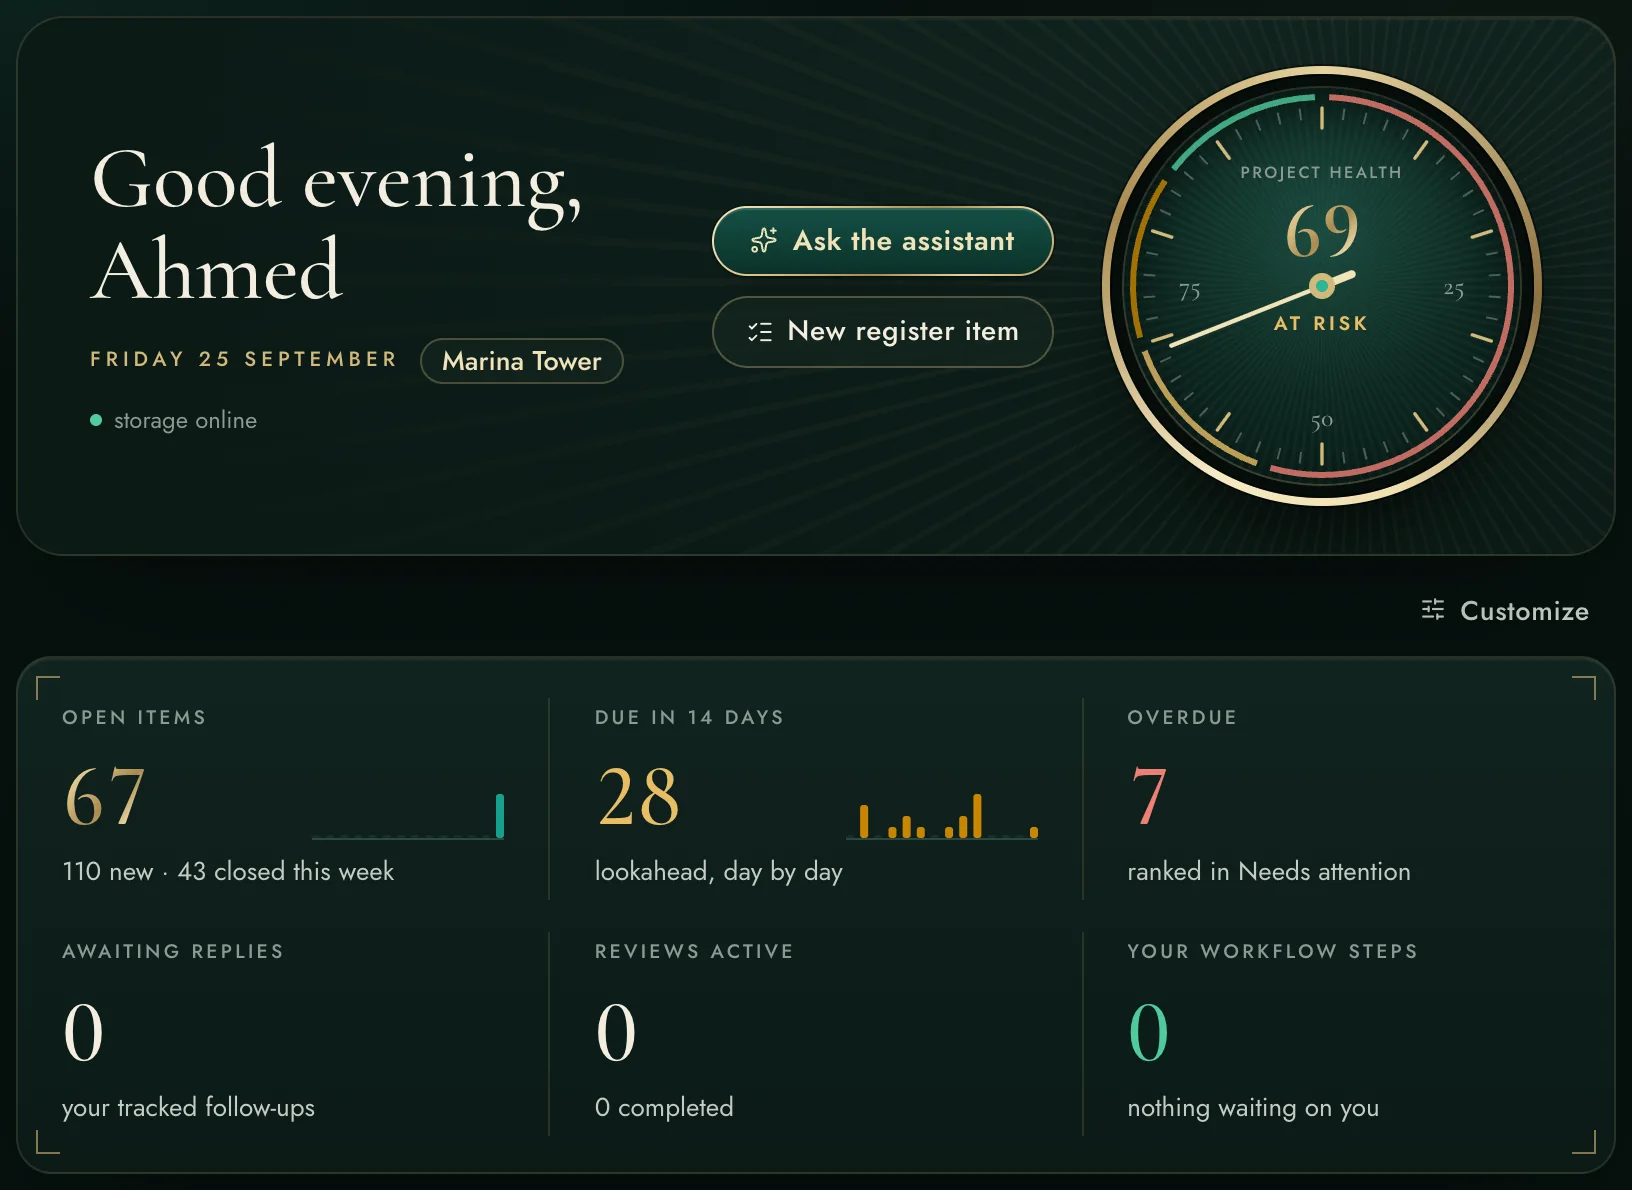
Task: Click the green storage online status dot
Action: (x=96, y=420)
